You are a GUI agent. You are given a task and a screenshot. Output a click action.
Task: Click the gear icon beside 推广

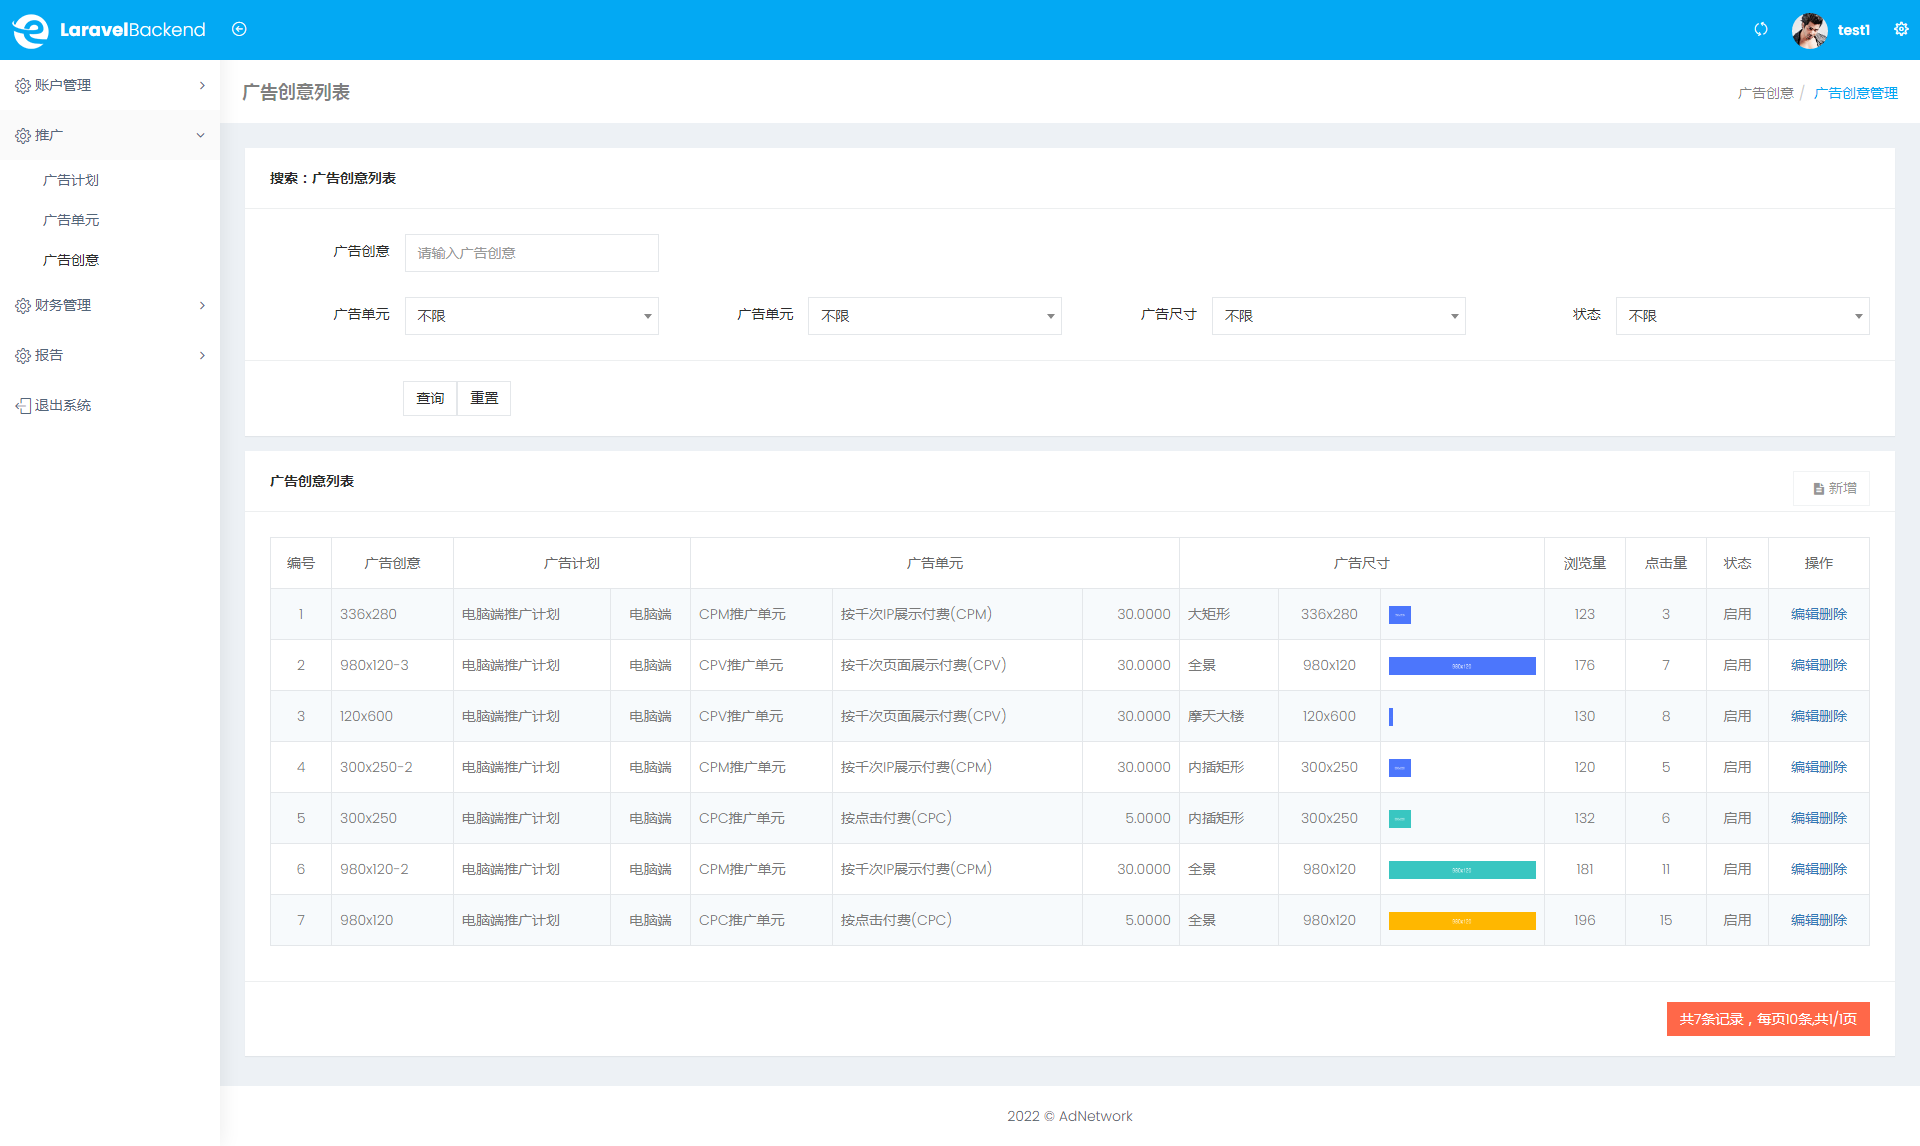coord(23,136)
